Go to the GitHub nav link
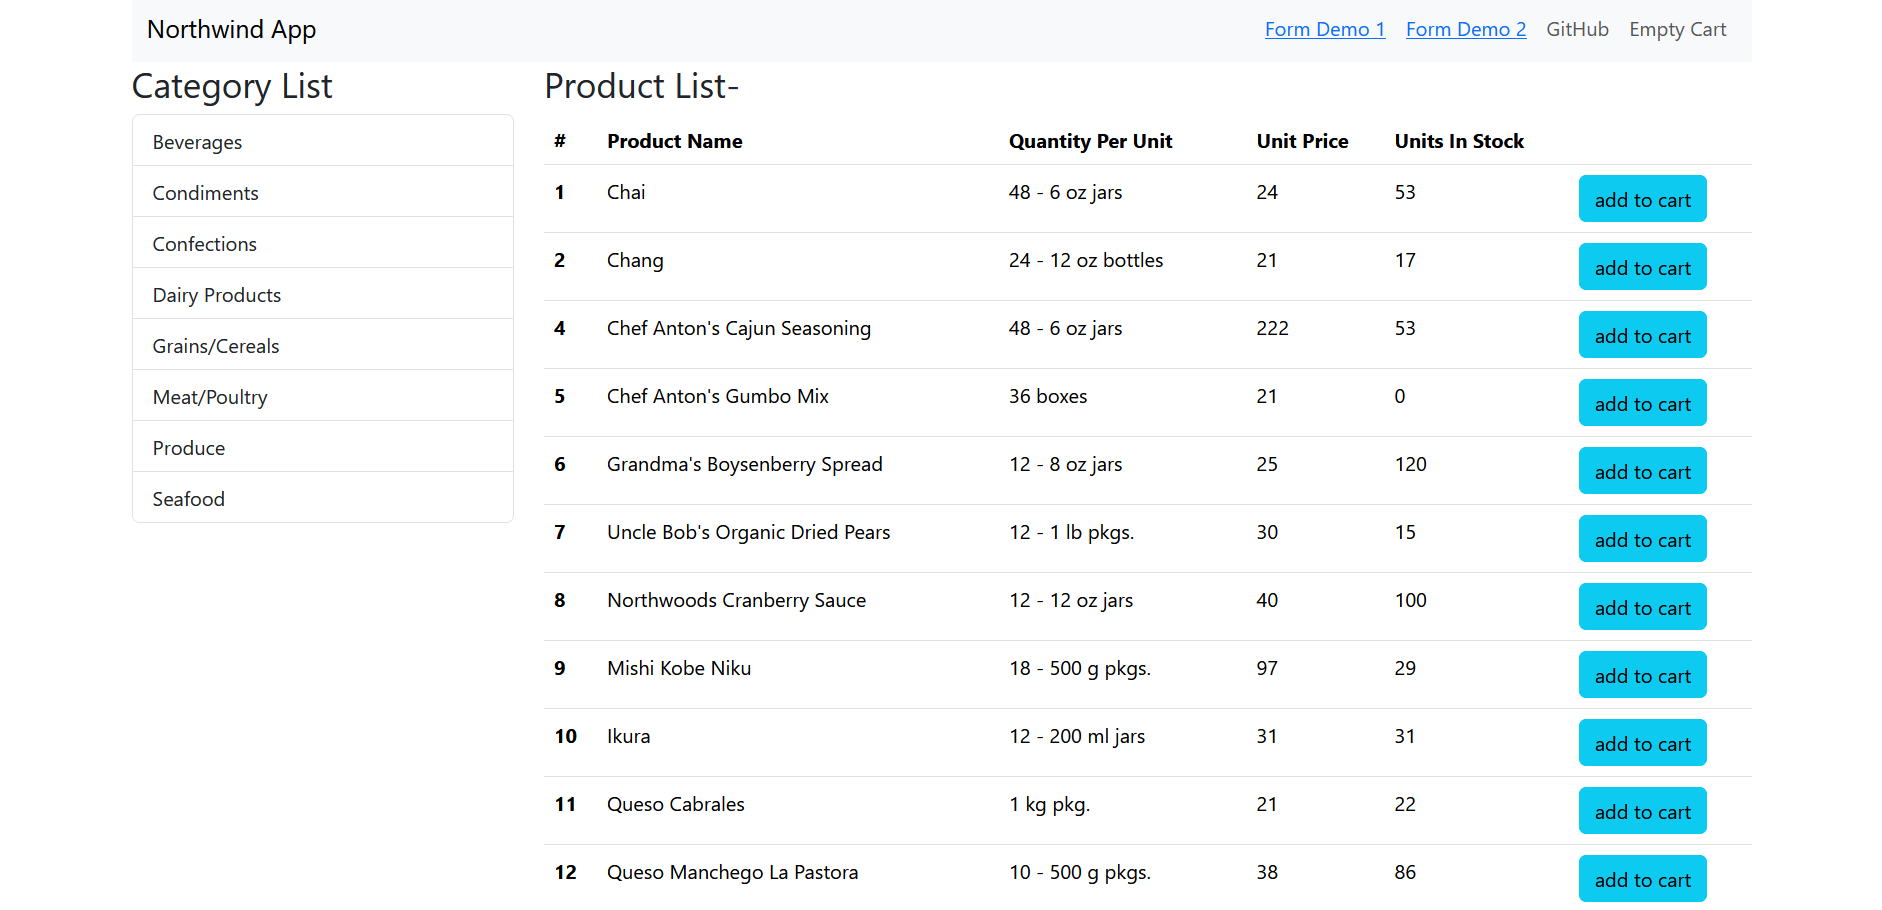This screenshot has width=1882, height=910. (x=1577, y=30)
